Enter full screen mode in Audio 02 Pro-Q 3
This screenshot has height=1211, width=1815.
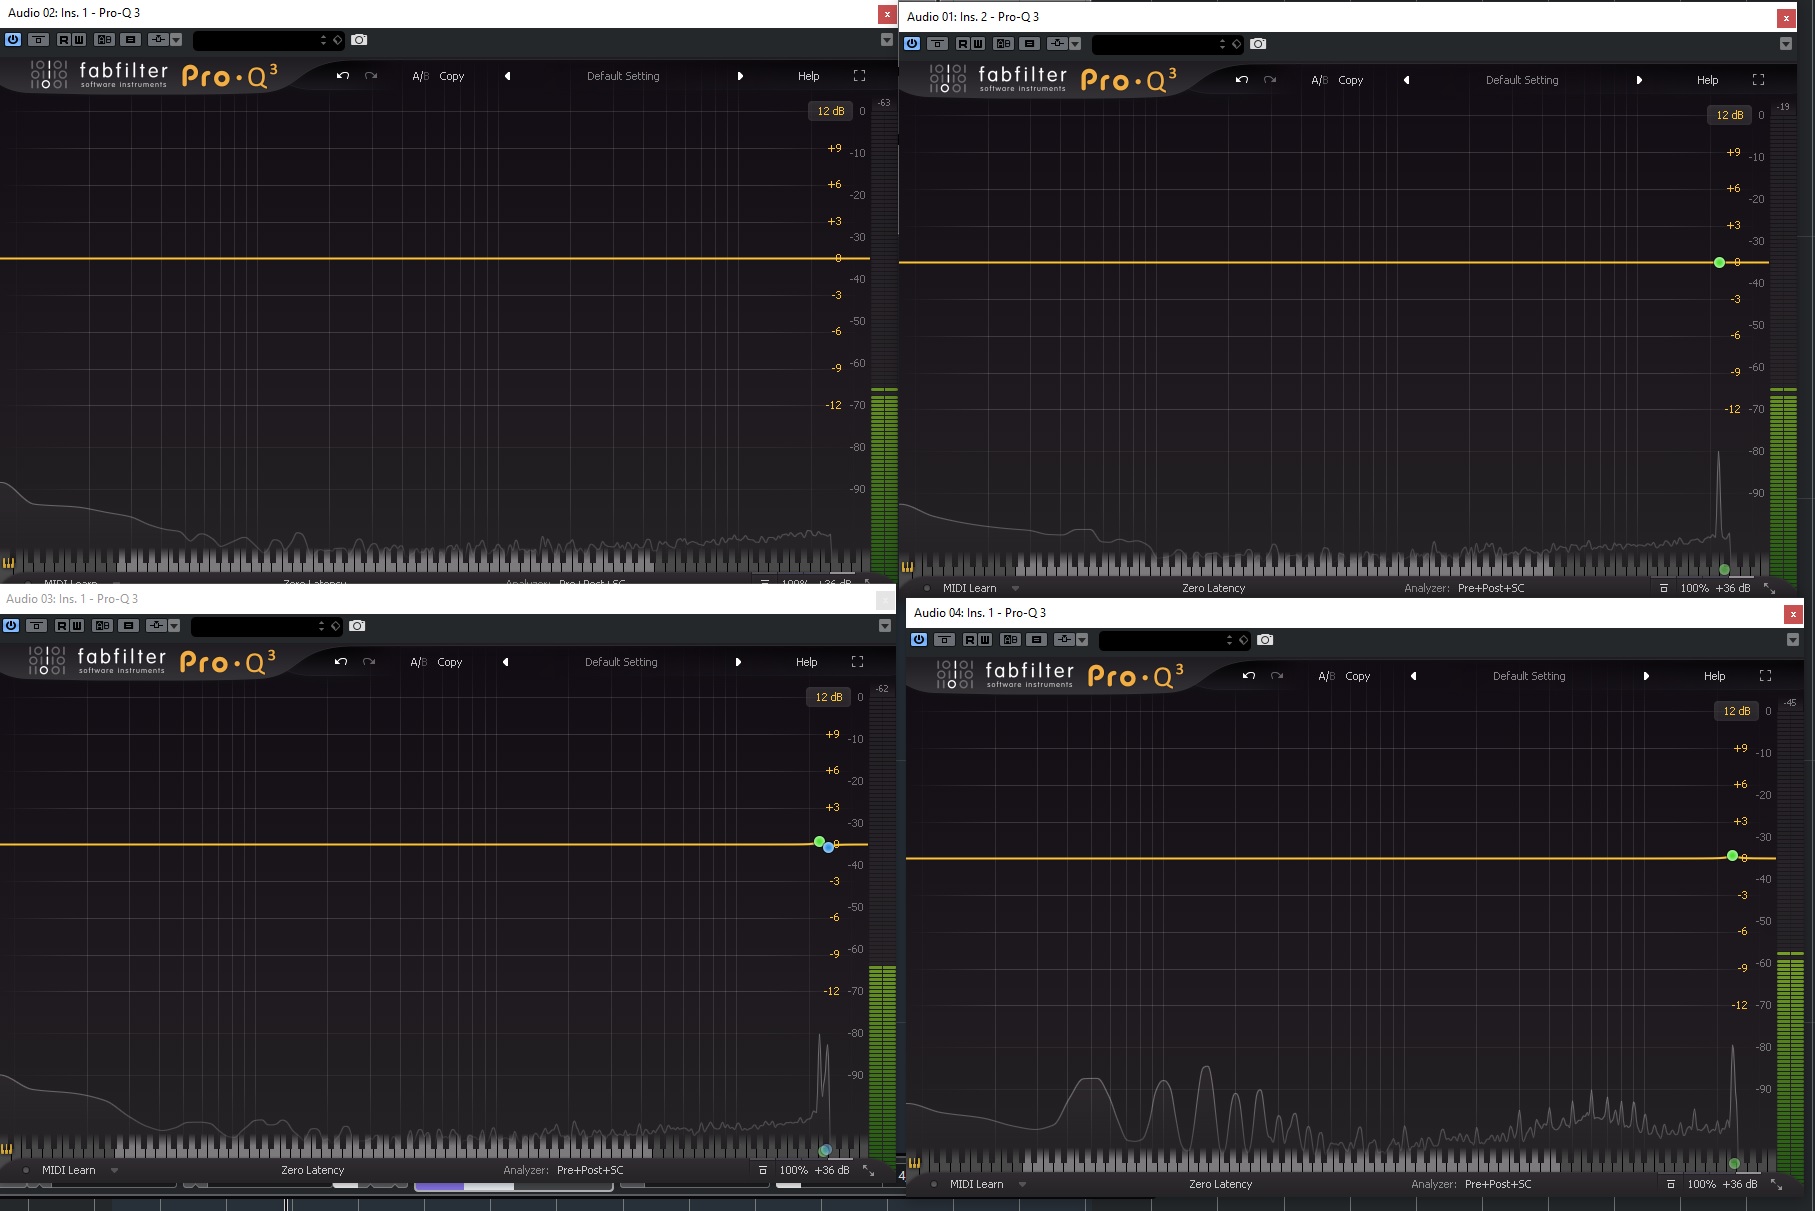coord(859,76)
